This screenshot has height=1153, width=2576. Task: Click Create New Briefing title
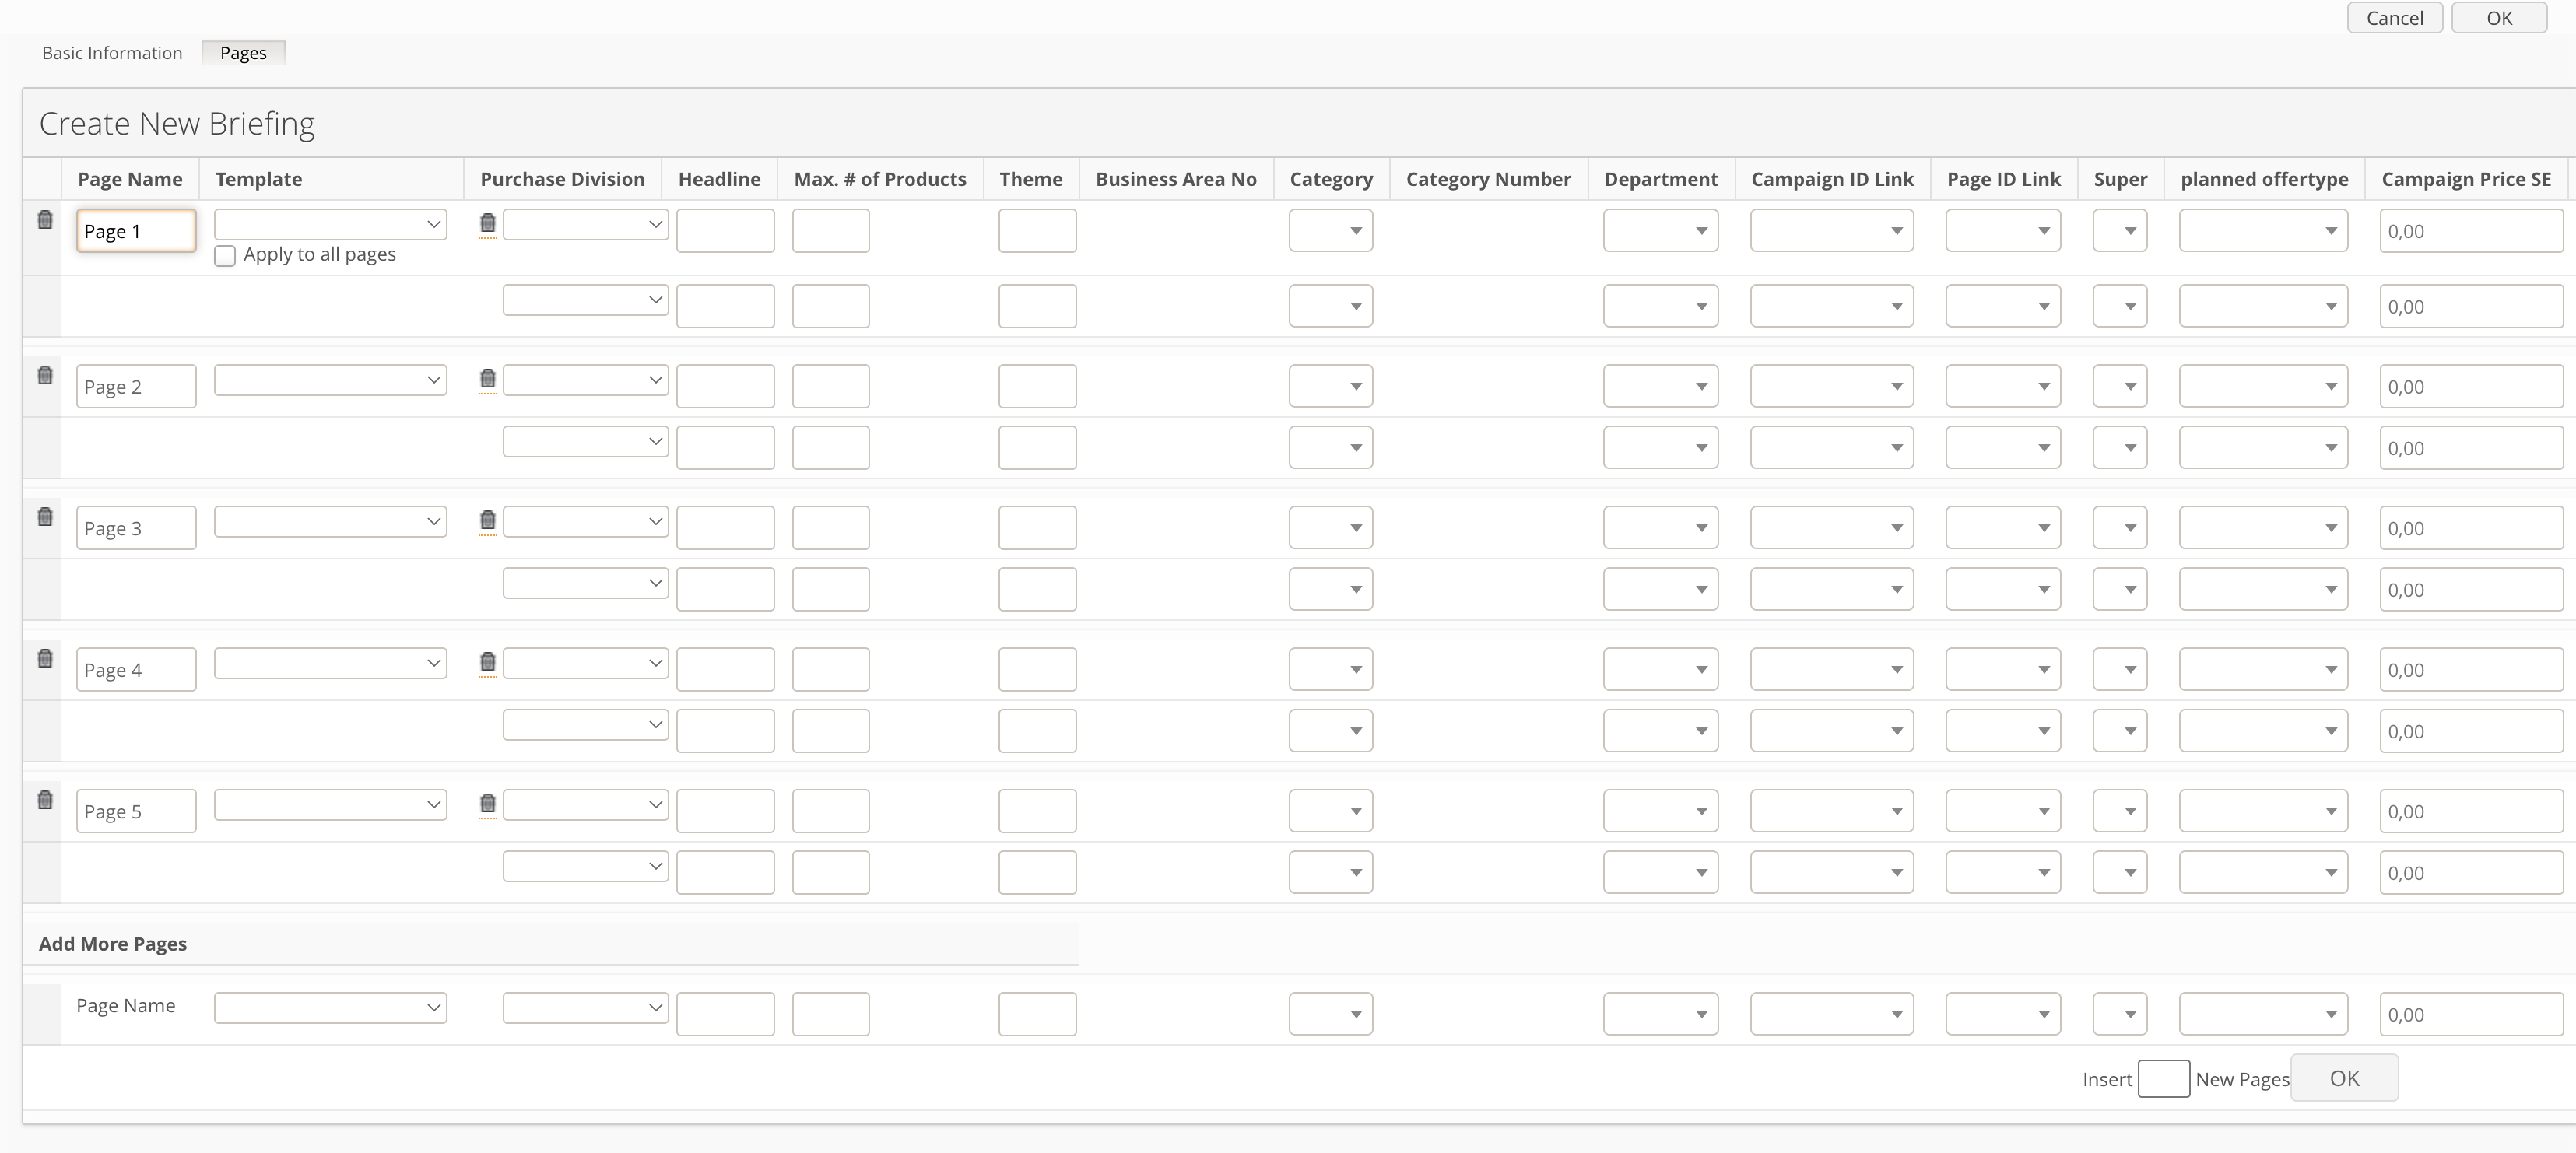[x=177, y=124]
